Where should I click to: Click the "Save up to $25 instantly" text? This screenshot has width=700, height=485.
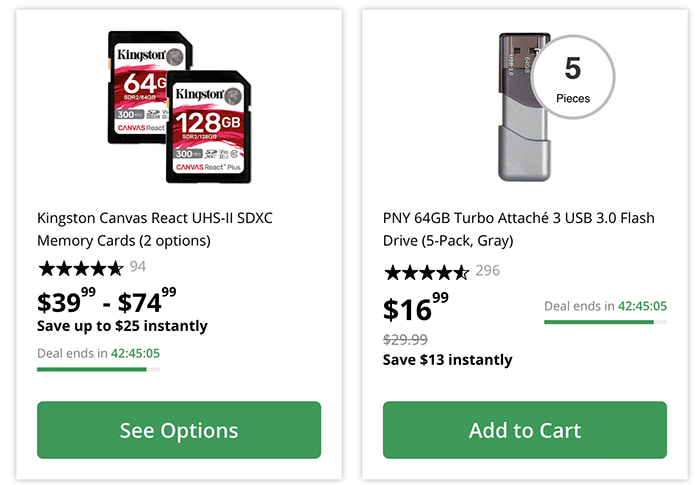(122, 326)
